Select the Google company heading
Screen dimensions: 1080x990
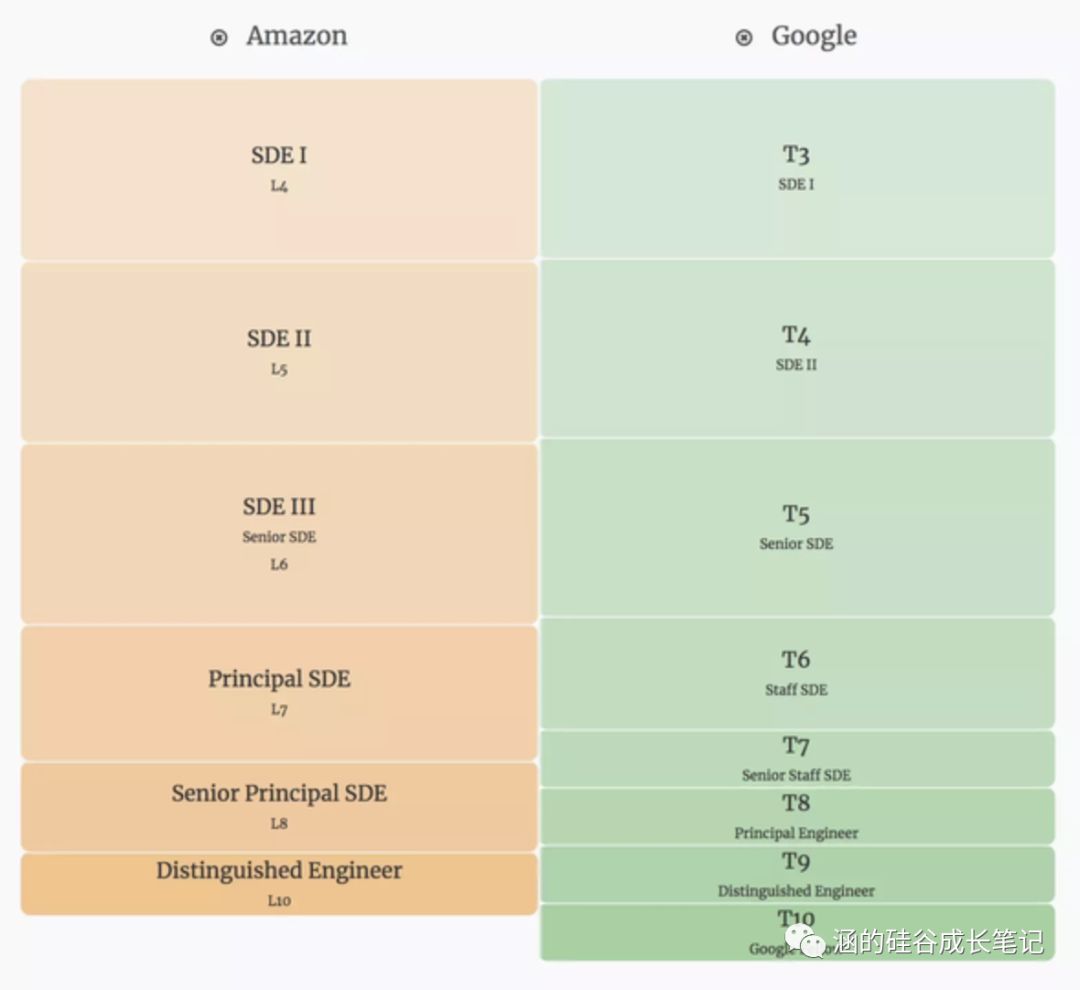click(x=814, y=36)
